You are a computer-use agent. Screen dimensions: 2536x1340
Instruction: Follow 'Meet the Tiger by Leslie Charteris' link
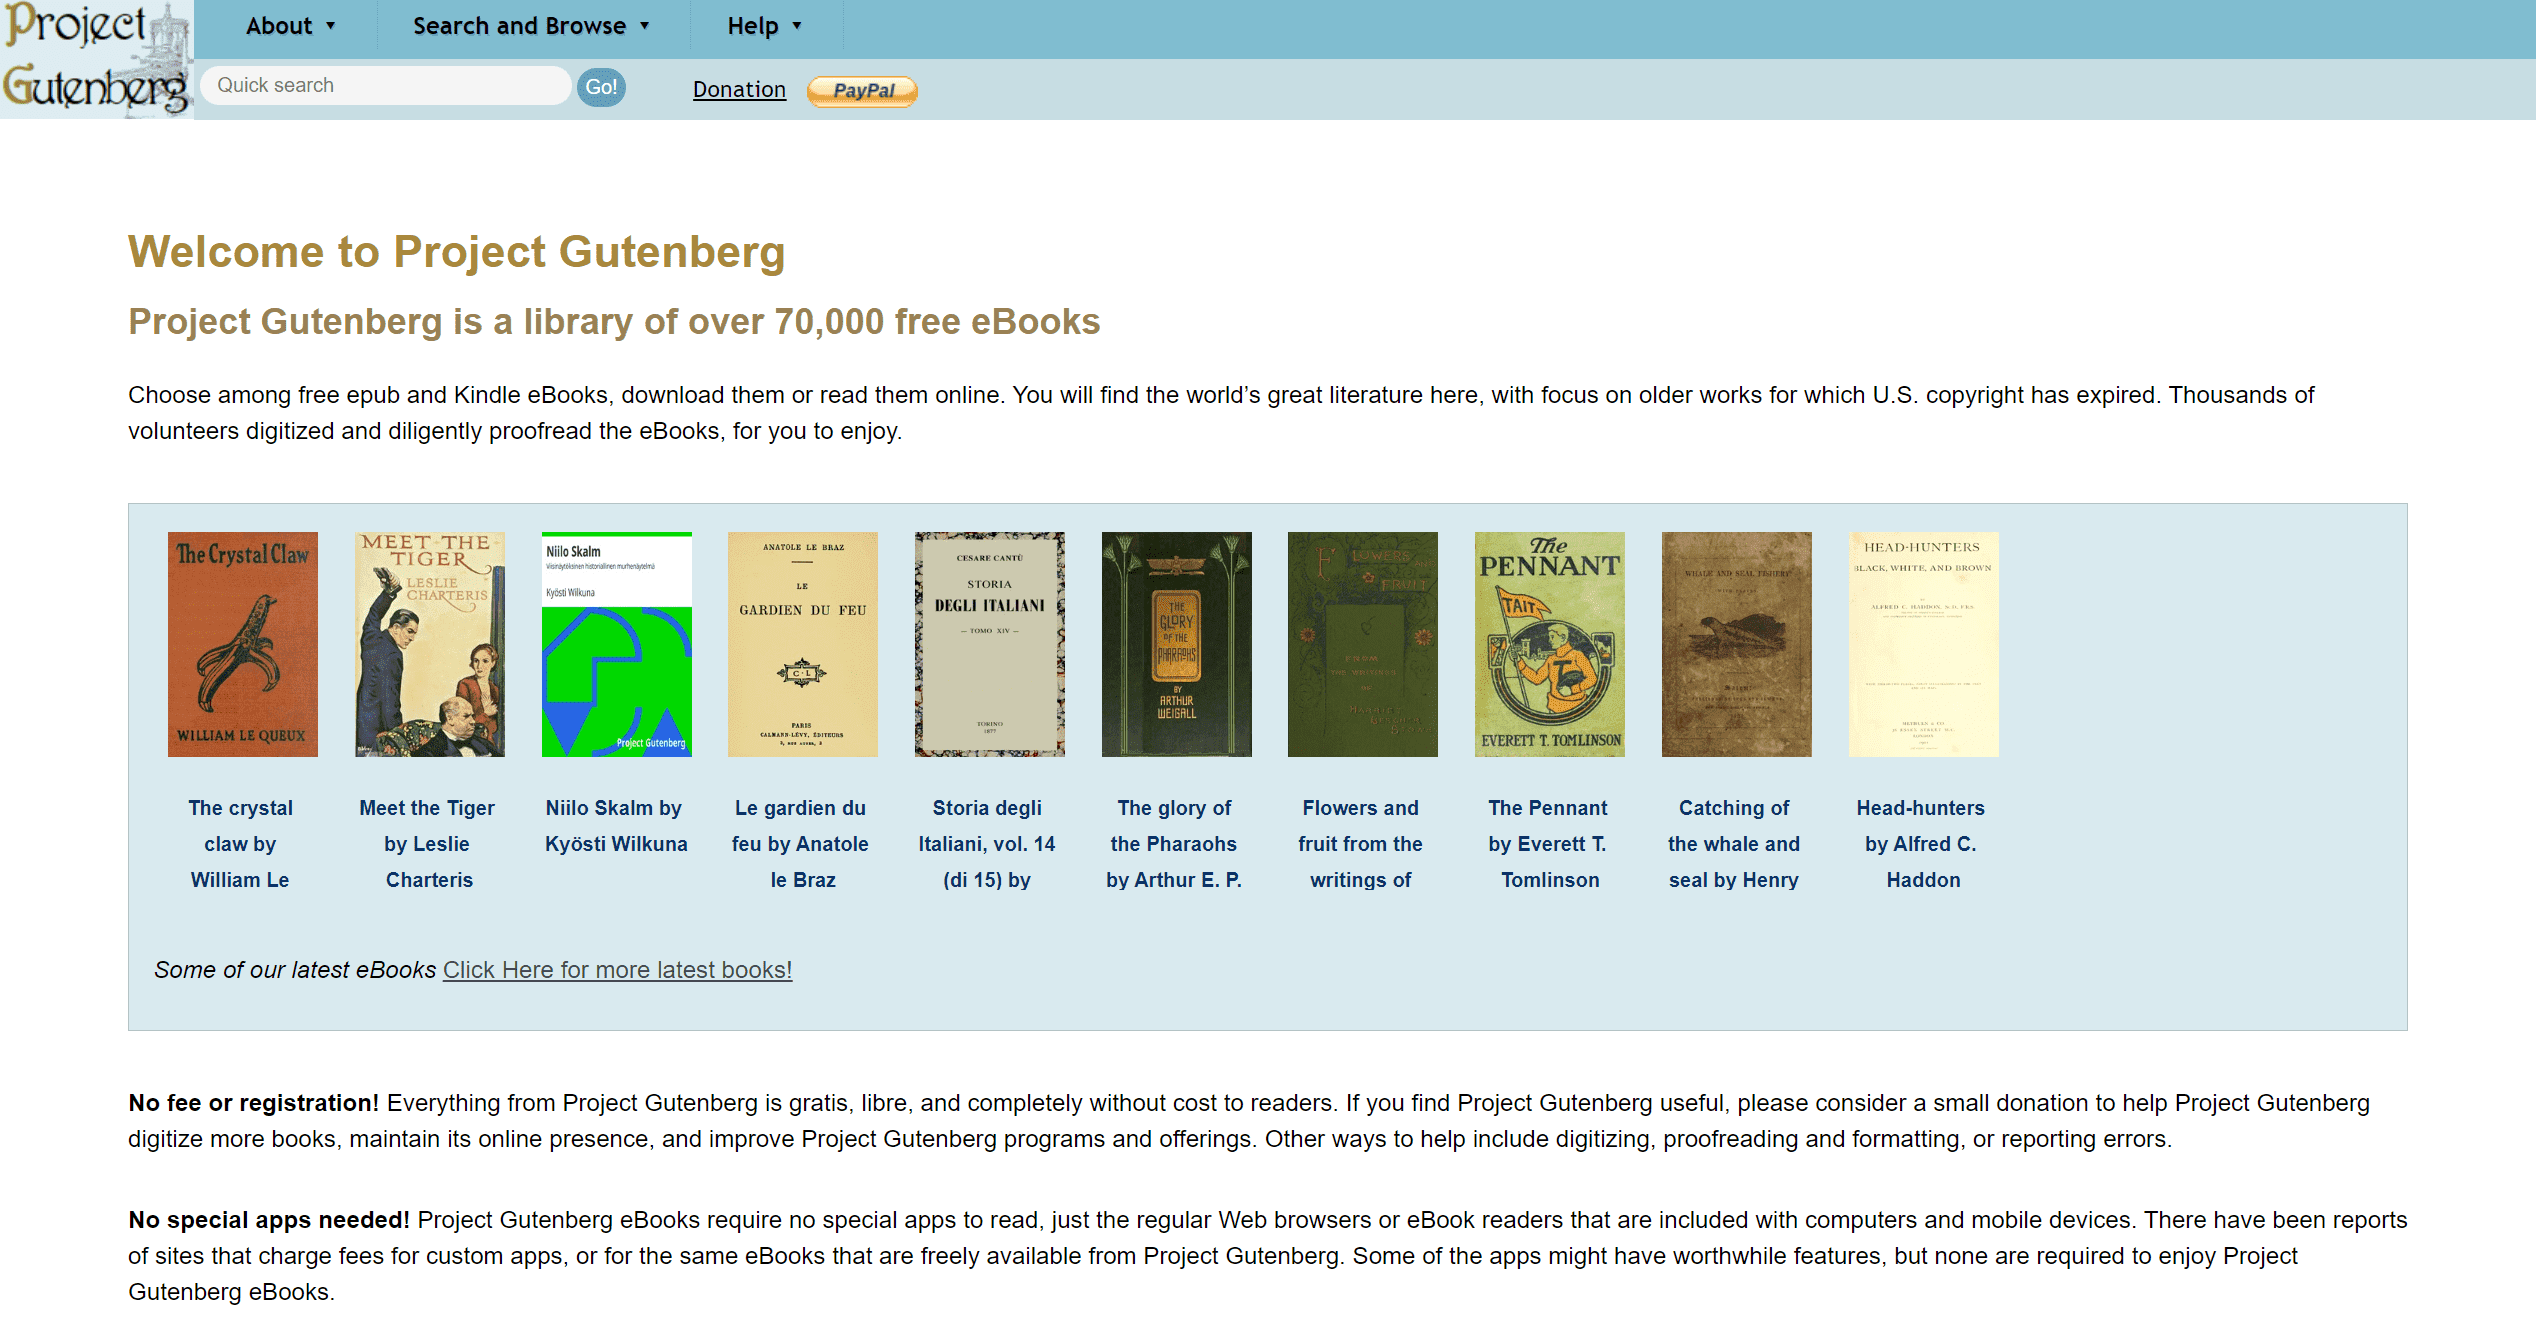428,844
